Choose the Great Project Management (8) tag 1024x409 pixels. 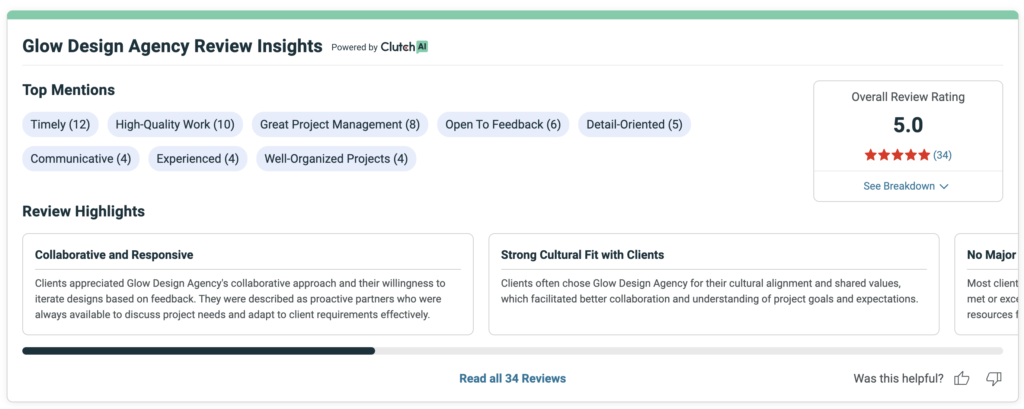coord(339,125)
